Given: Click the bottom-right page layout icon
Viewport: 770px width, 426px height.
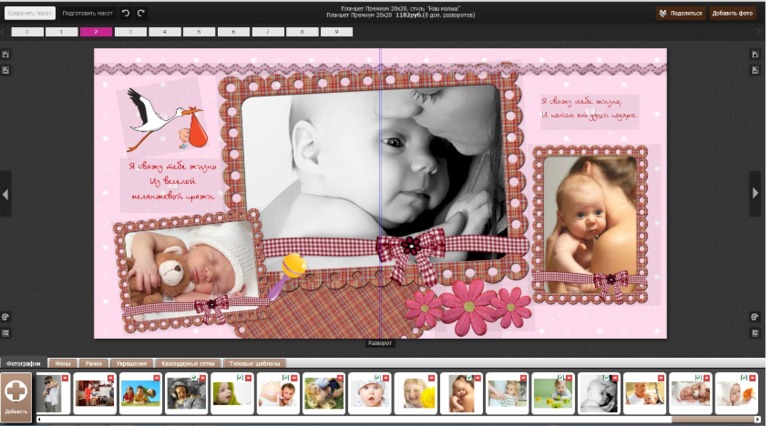Looking at the screenshot, I should (756, 332).
